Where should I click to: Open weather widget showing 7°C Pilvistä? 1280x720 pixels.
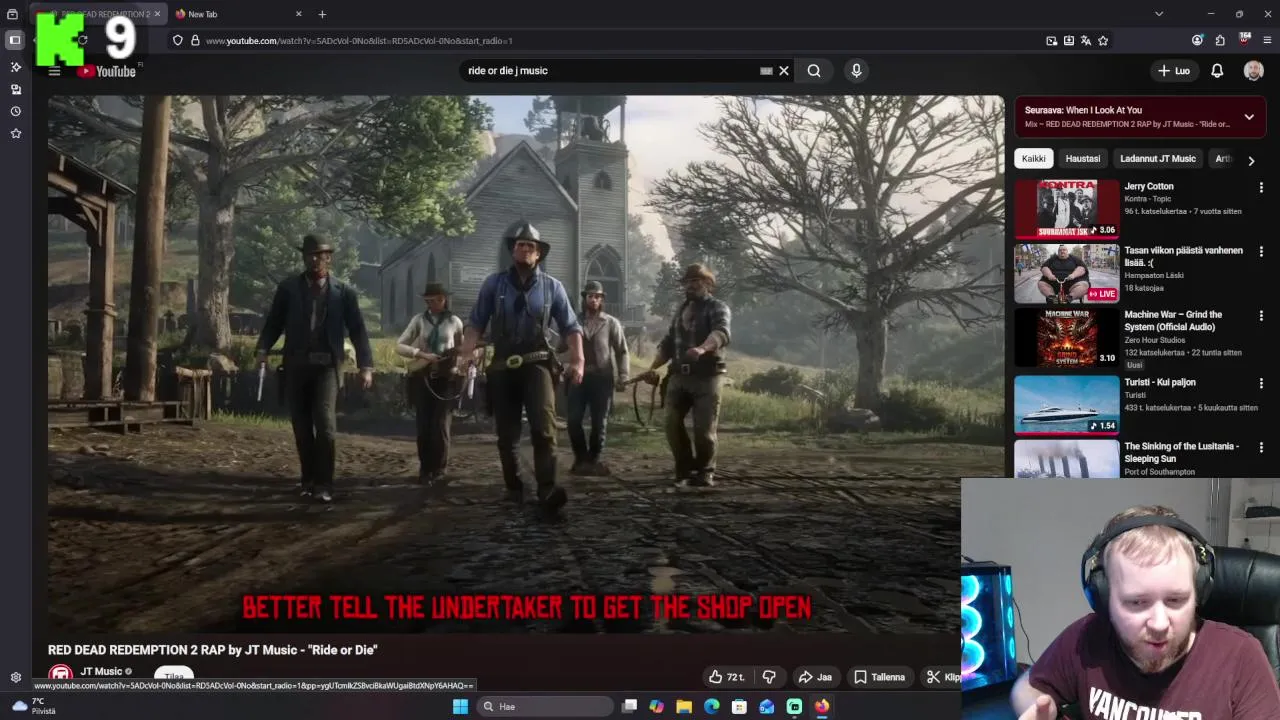click(32, 706)
